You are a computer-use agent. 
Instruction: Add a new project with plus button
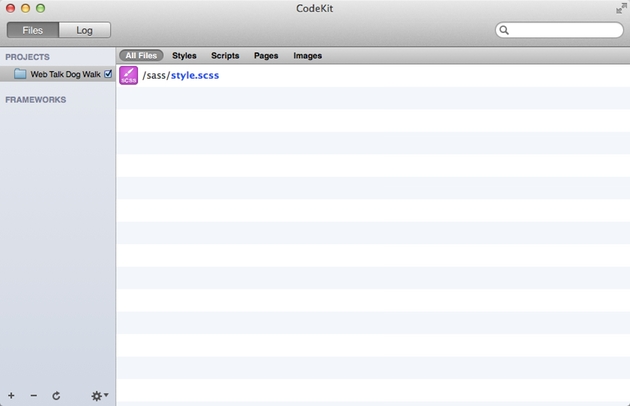point(11,396)
